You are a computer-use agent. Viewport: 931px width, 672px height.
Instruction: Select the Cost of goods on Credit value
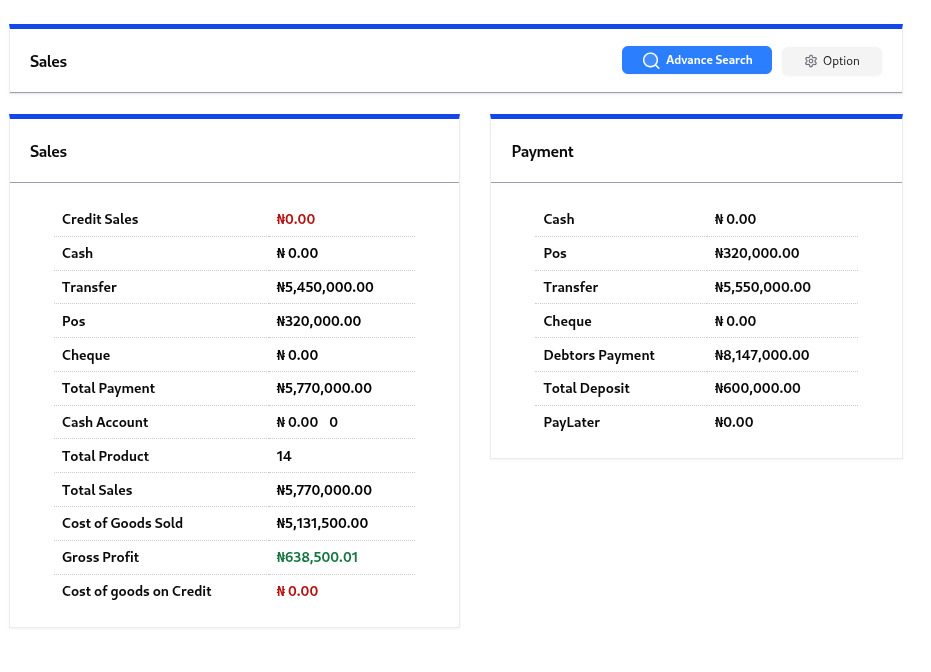point(297,591)
